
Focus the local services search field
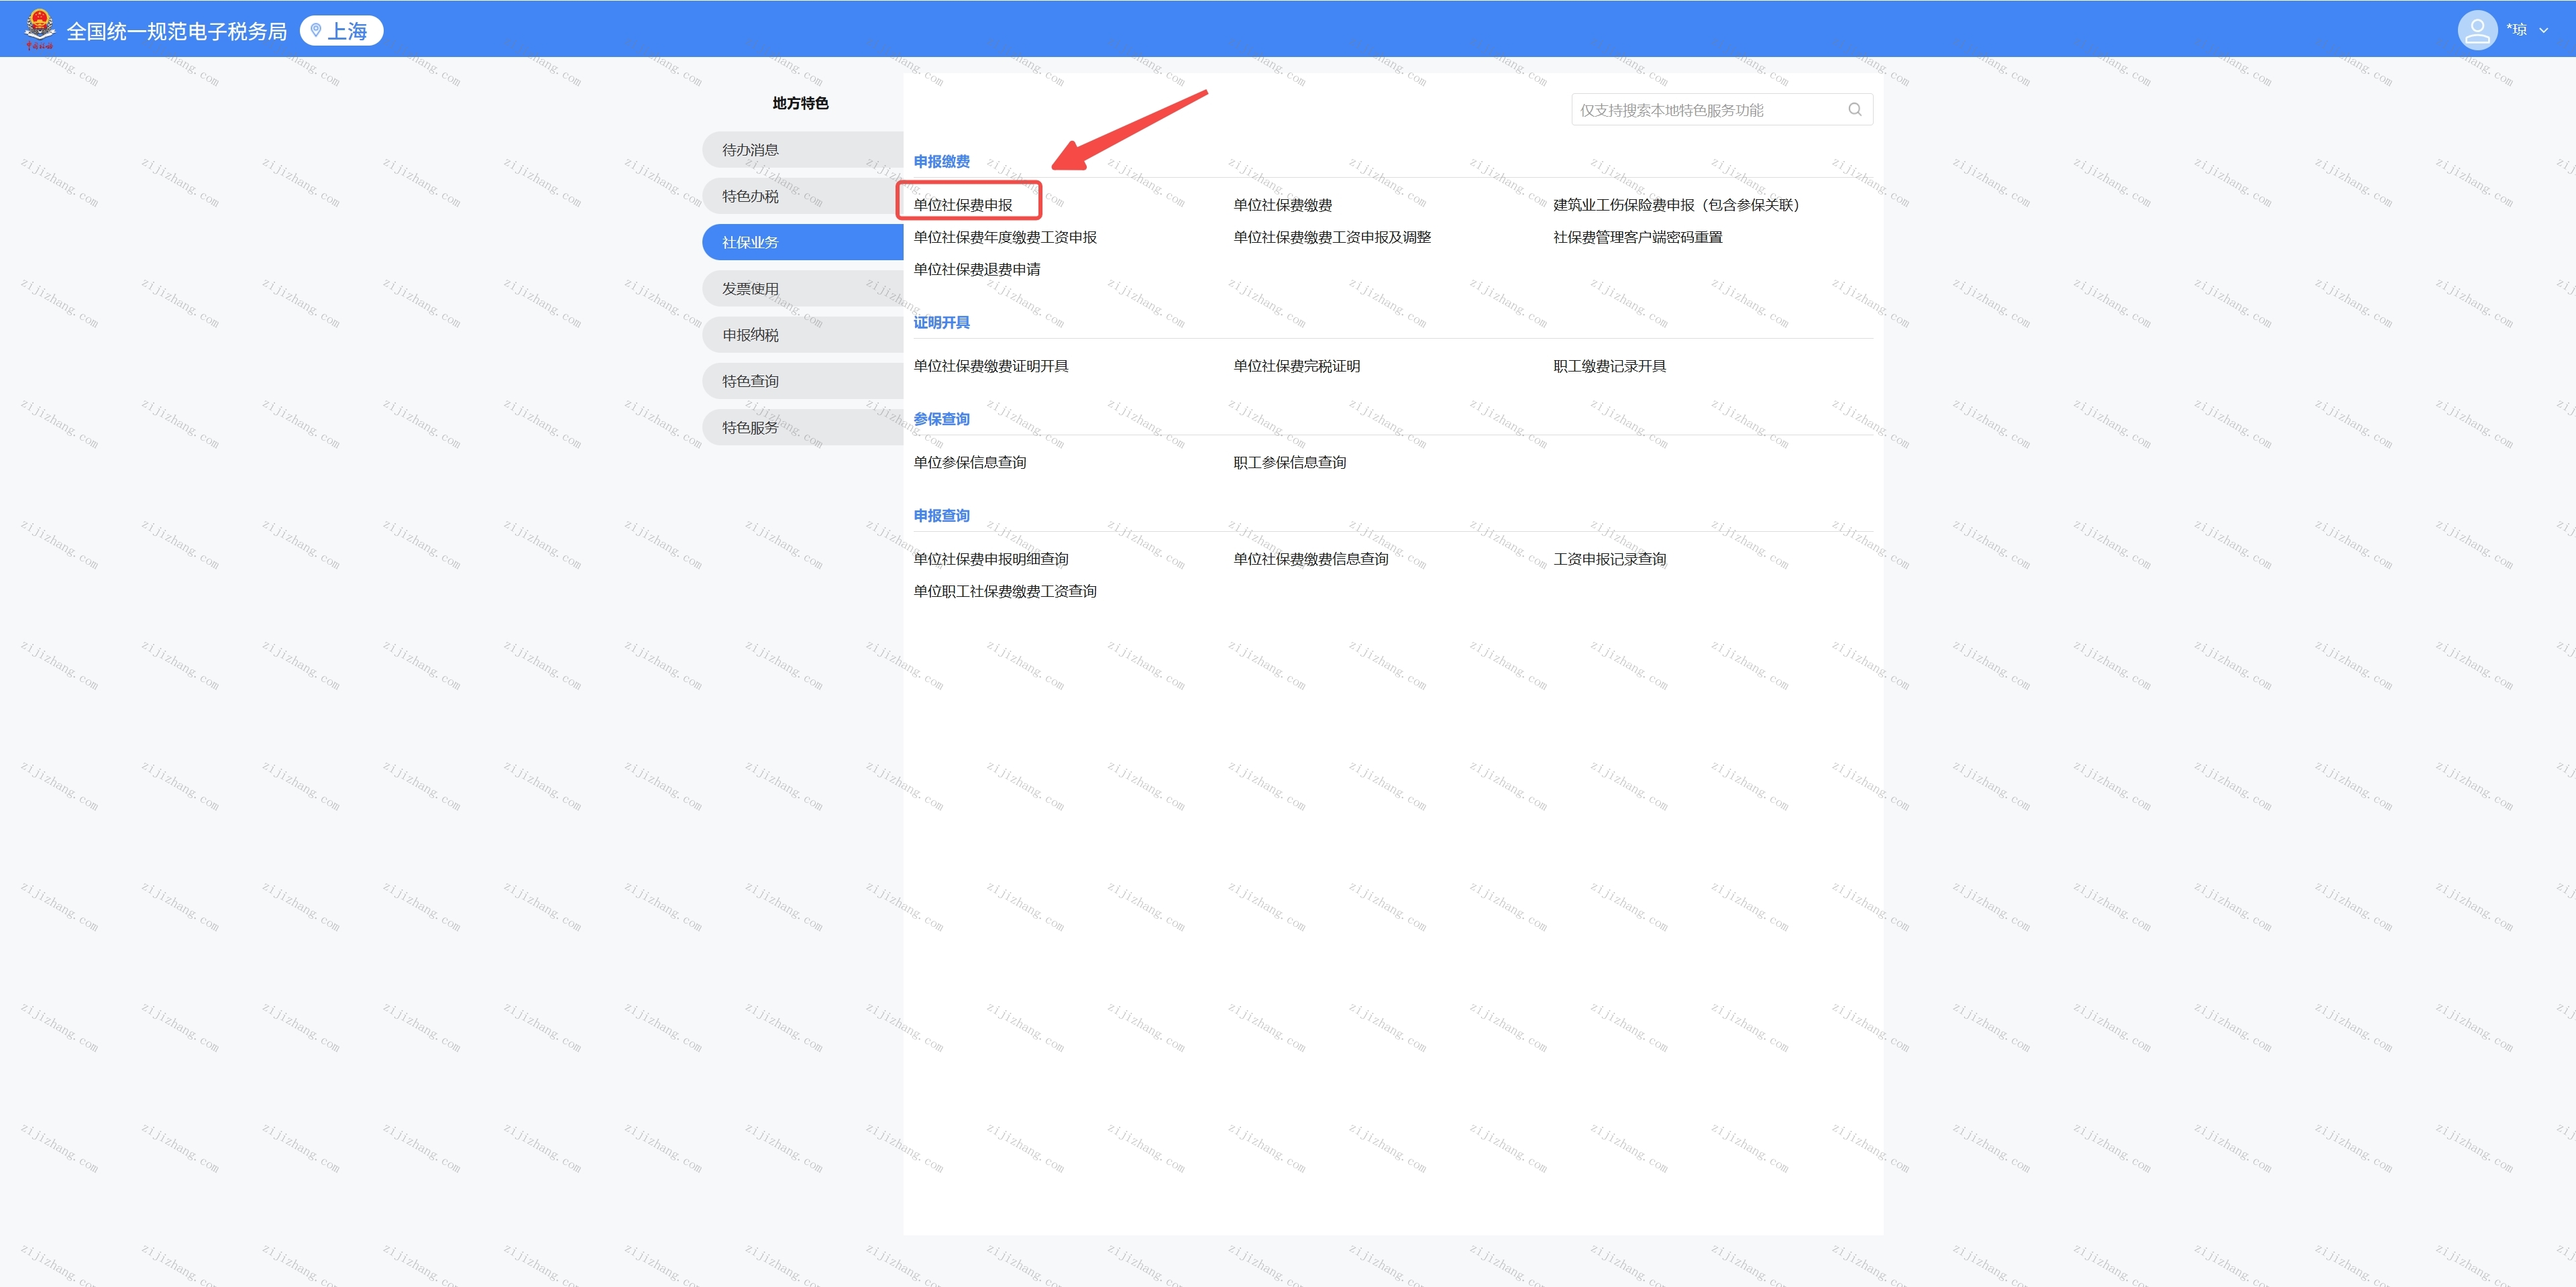pyautogui.click(x=1721, y=110)
